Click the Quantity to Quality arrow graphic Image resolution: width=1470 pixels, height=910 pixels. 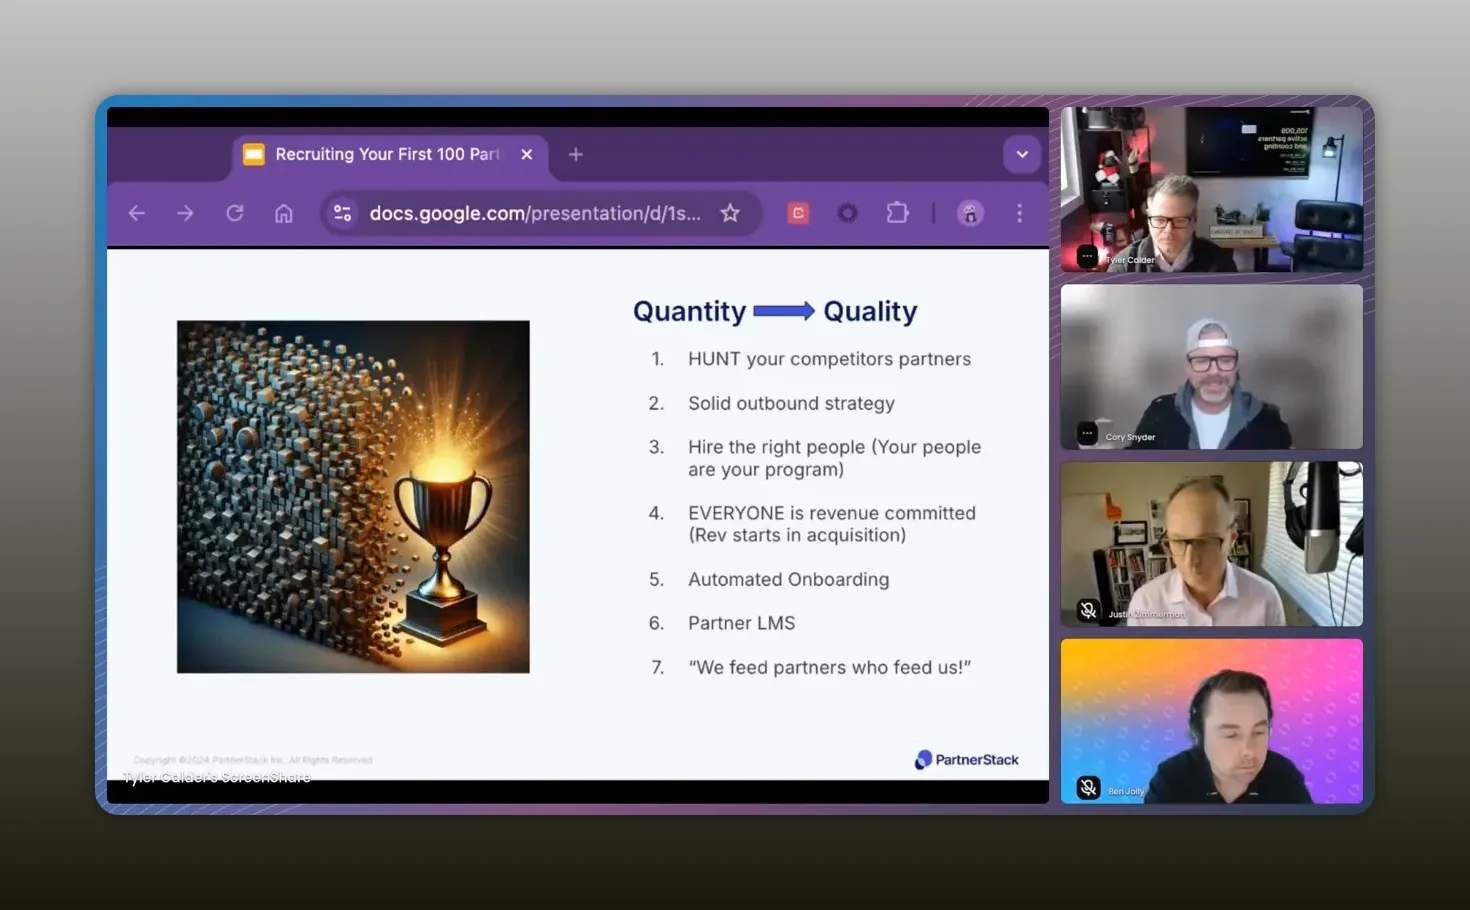(783, 311)
